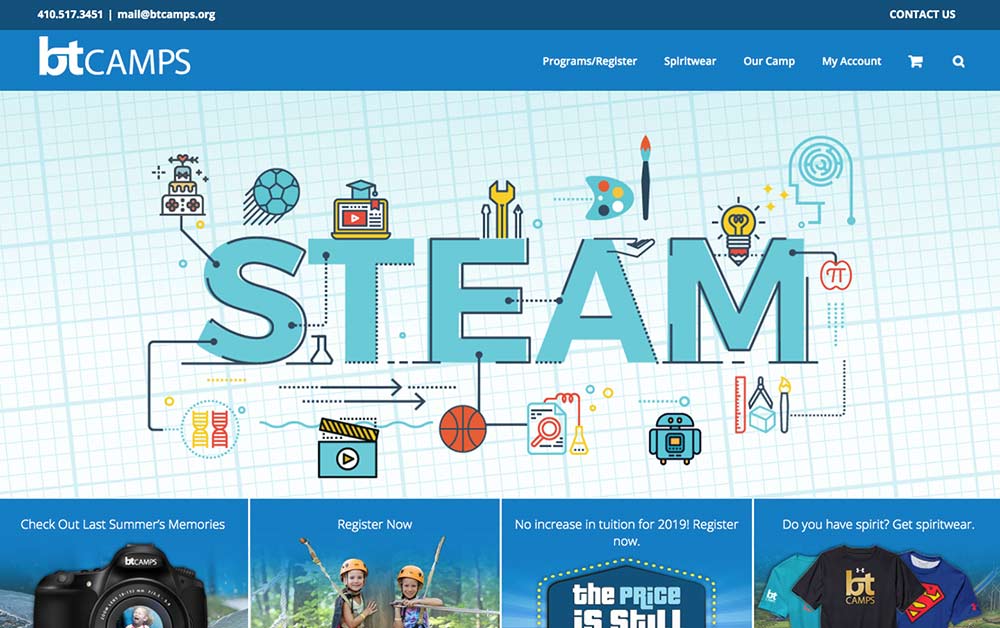Viewport: 1000px width, 628px height.
Task: Click the yellow lightbulb icon
Action: coord(738,233)
